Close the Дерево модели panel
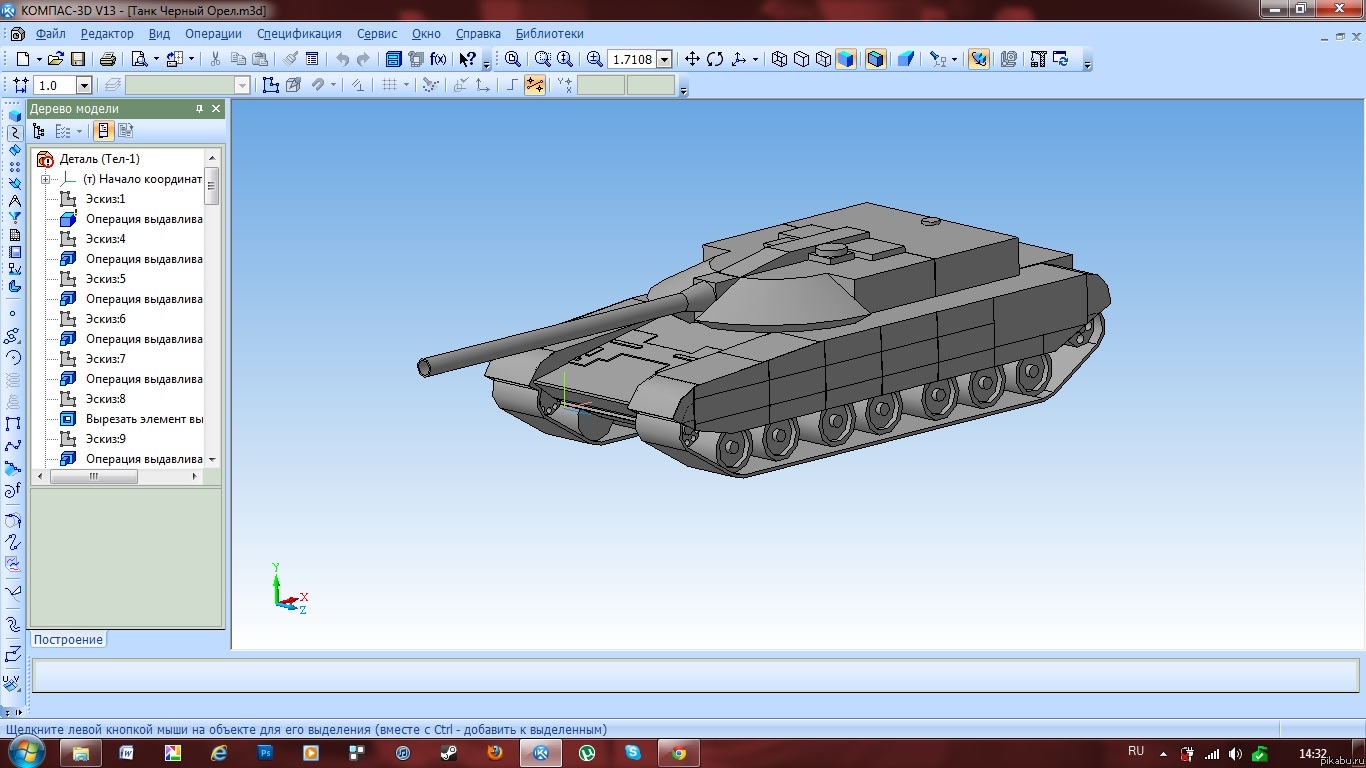 point(216,109)
